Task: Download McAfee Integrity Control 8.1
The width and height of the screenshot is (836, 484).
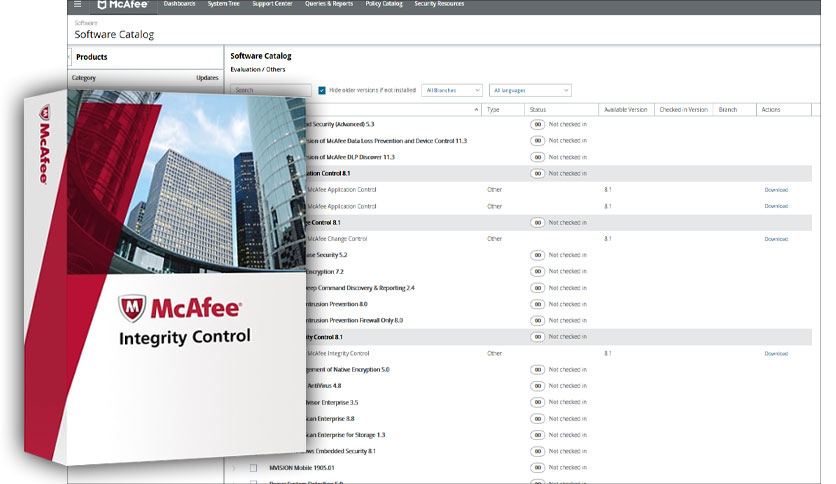Action: click(776, 354)
